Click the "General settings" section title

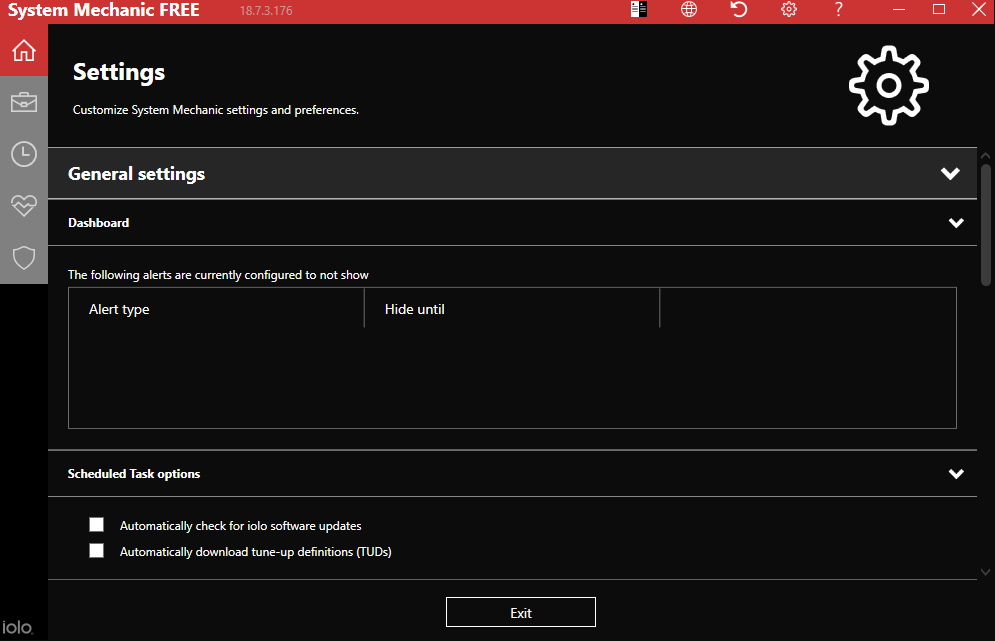136,174
